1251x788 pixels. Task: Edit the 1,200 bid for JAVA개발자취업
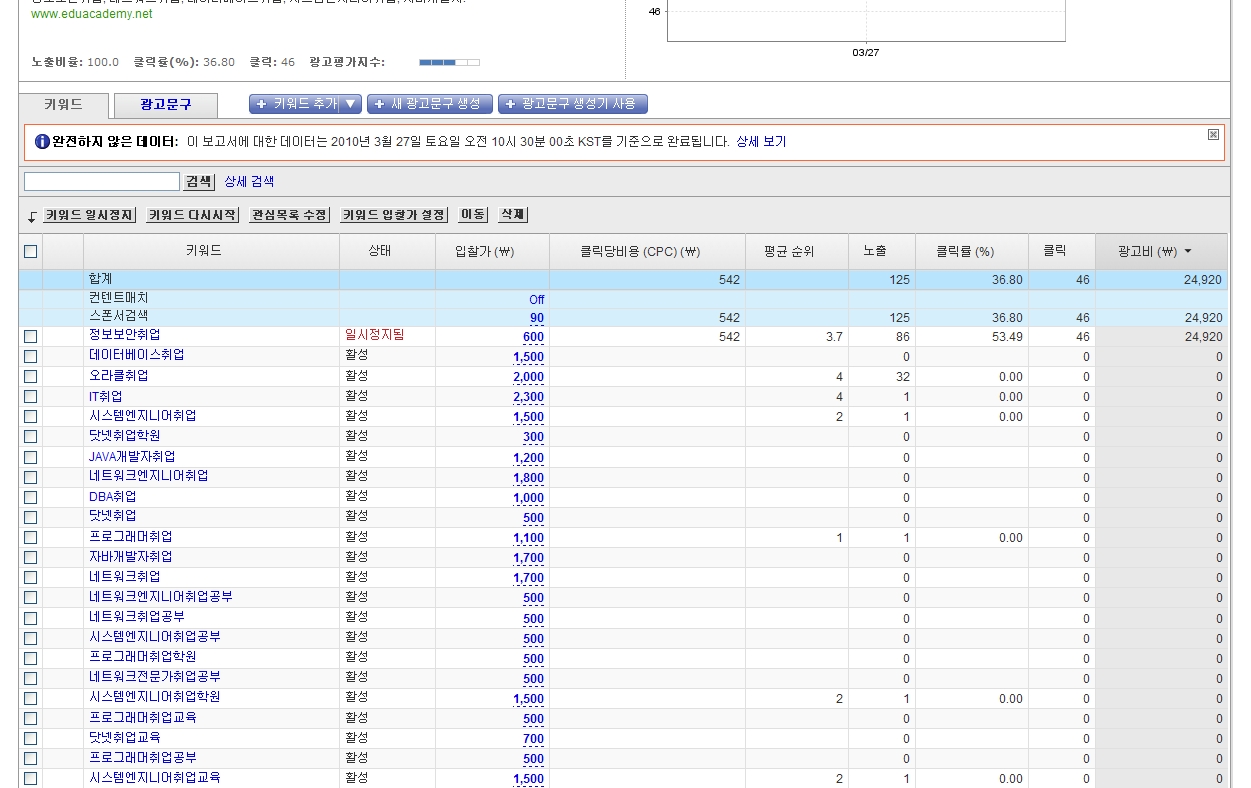click(x=528, y=458)
